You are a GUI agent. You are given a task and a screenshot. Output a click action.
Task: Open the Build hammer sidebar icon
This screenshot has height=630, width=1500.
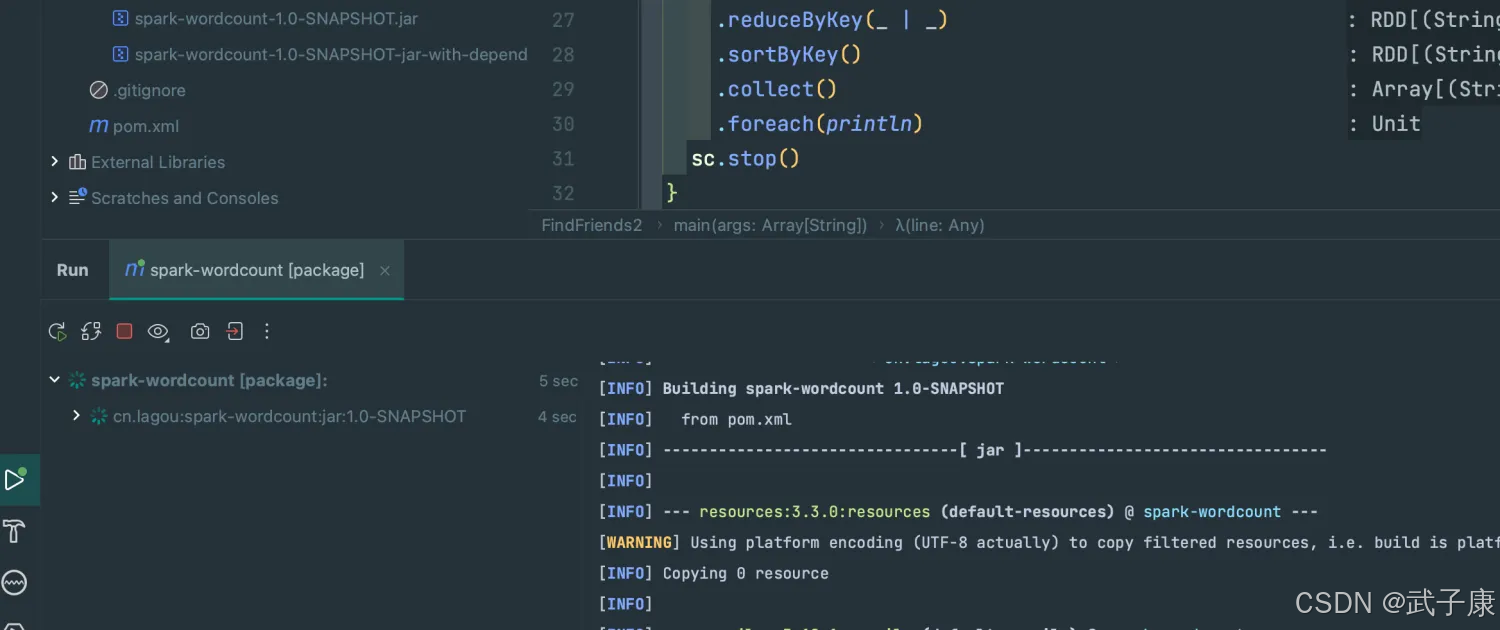tap(14, 531)
